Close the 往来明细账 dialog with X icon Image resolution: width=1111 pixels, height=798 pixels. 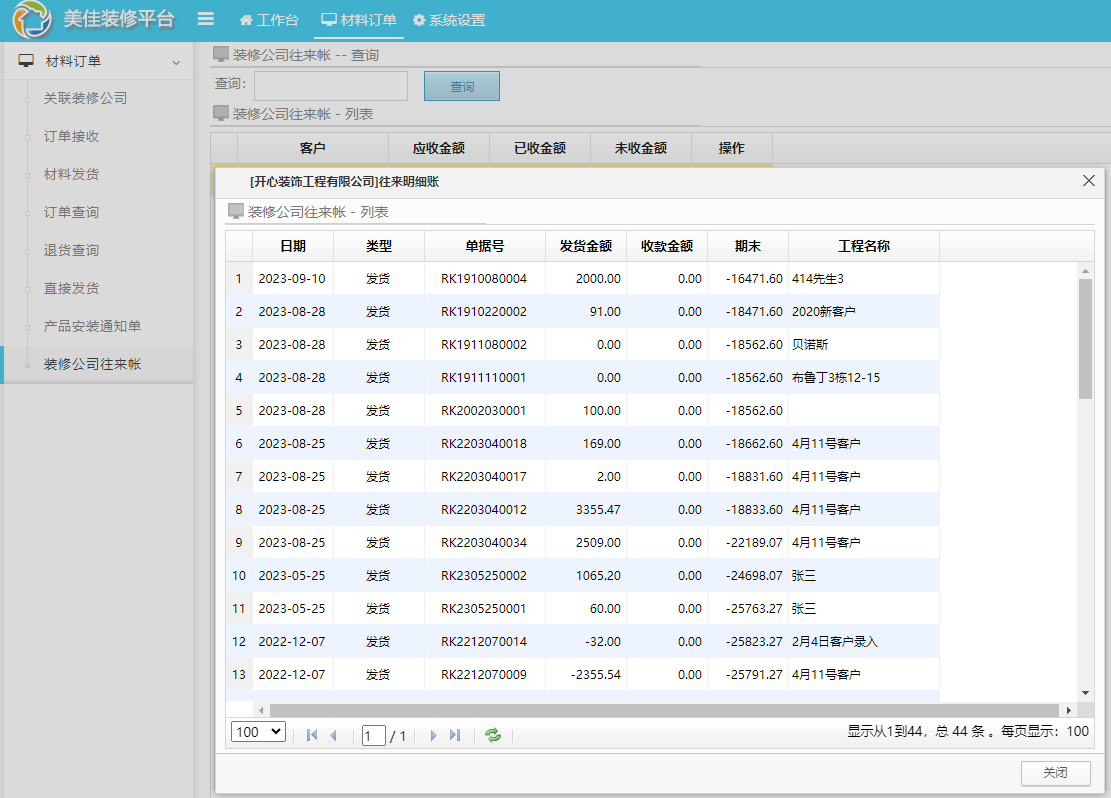click(x=1089, y=181)
